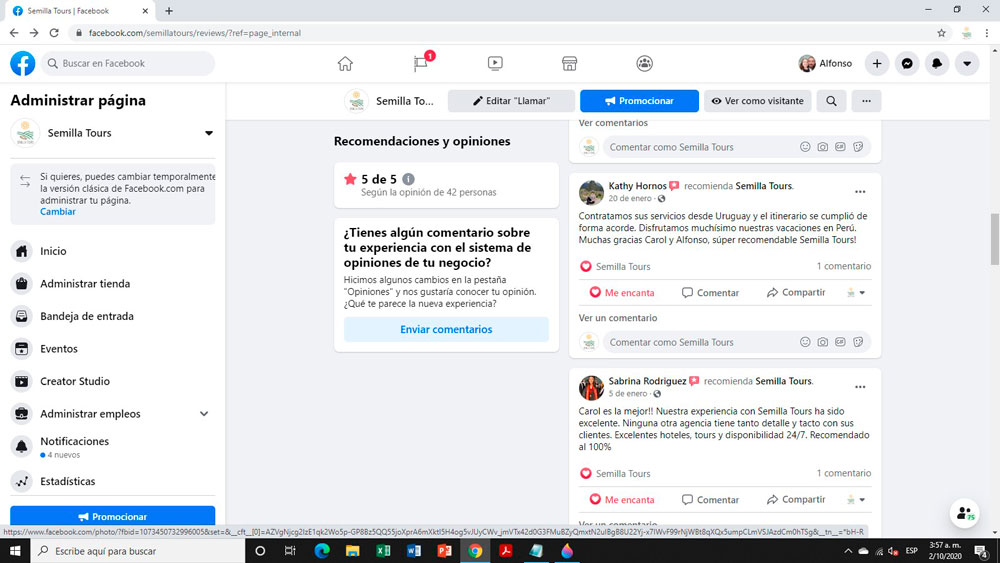Click the top Promocionar button
Viewport: 1000px width, 563px height.
coord(639,101)
